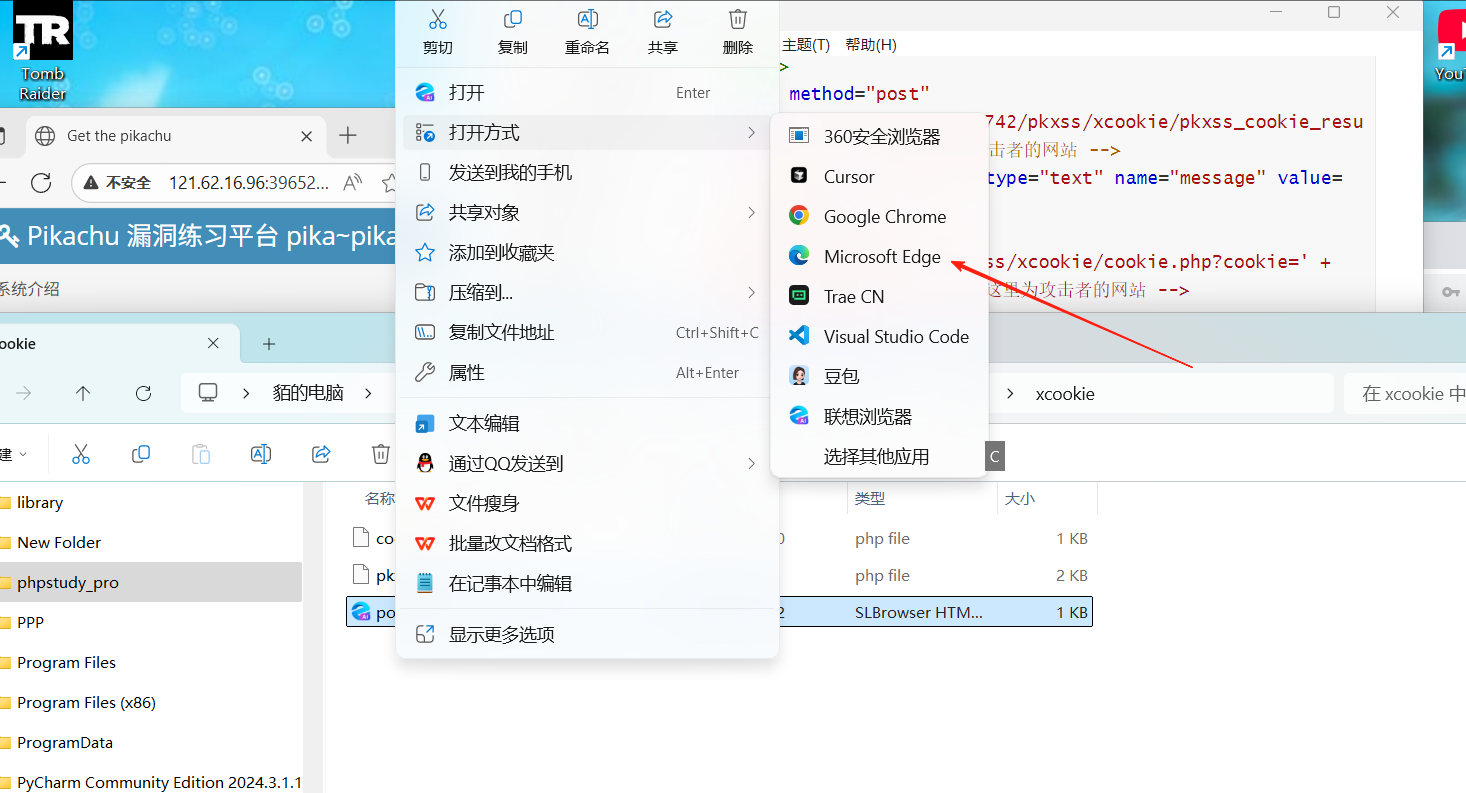
Task: Expand 打开方式 submenu chevron
Action: tap(751, 132)
